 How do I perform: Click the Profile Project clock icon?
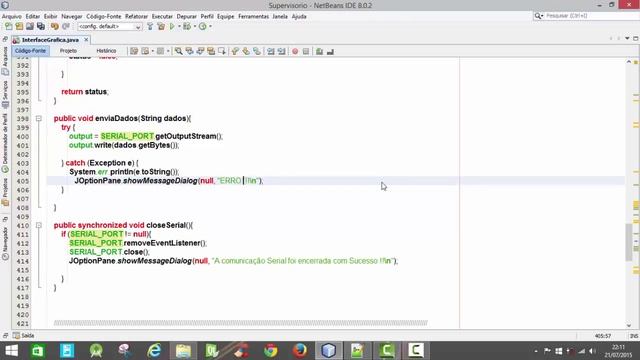202,27
